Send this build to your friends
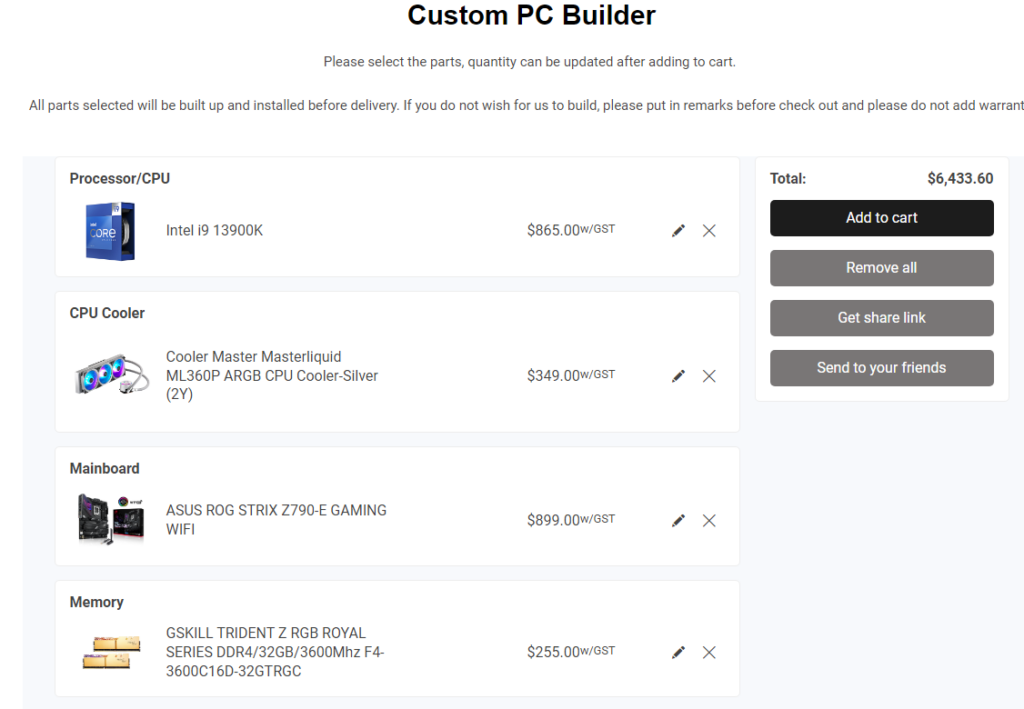Viewport: 1024px width, 709px height. [x=882, y=368]
